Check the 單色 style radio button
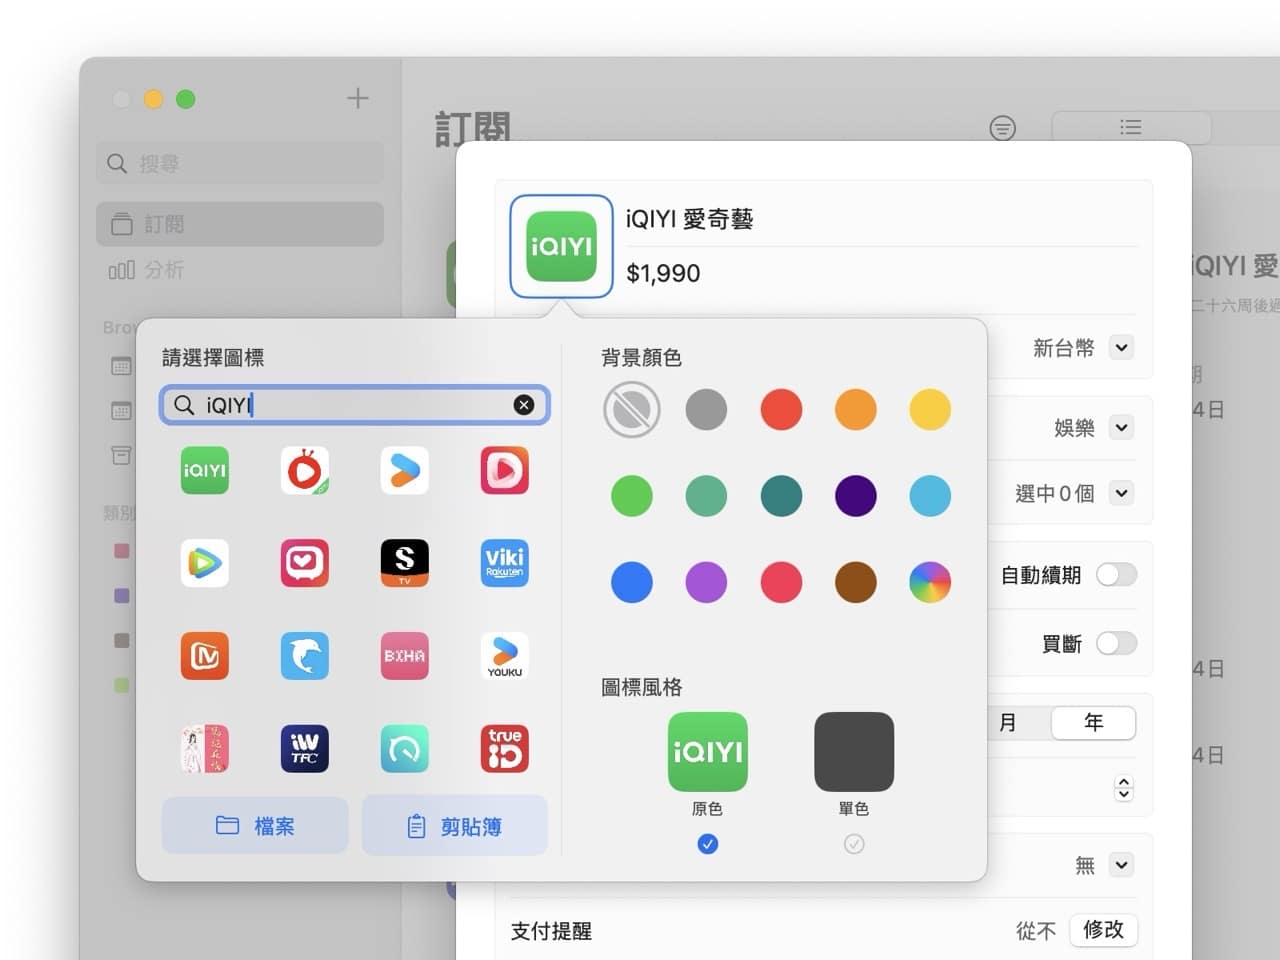The width and height of the screenshot is (1280, 960). [854, 844]
